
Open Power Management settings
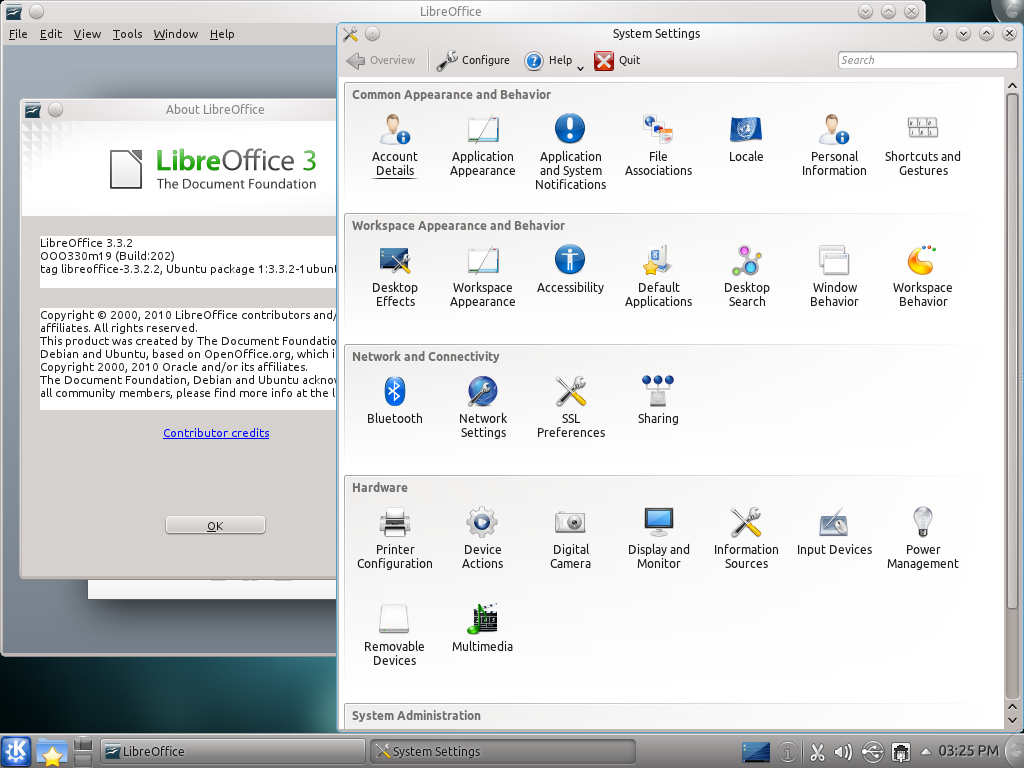point(922,538)
